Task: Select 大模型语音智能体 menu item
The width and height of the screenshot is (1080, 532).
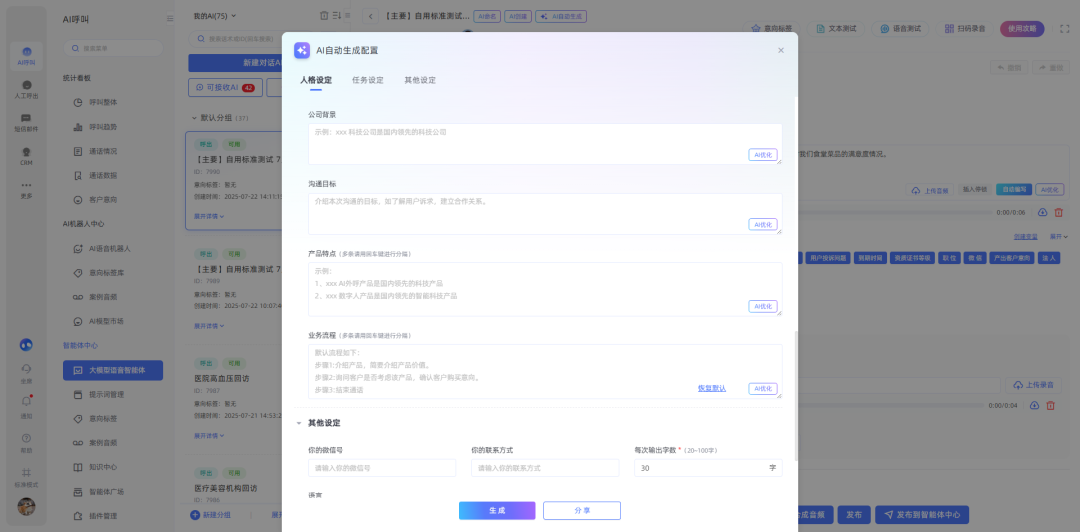Action: (113, 370)
